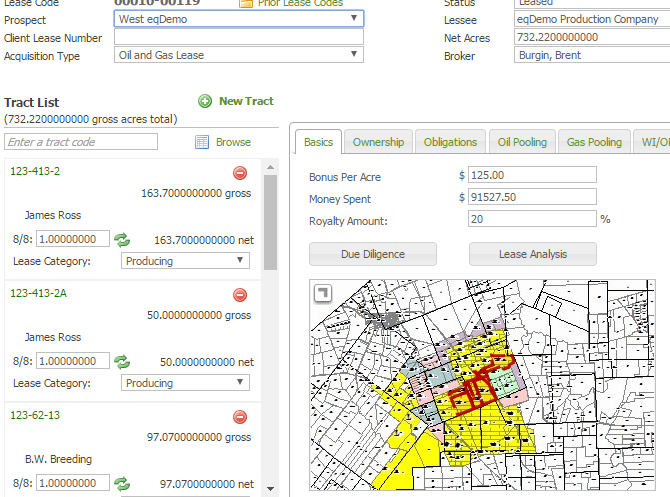Open the Prior Lease Codes folder link

246,3
